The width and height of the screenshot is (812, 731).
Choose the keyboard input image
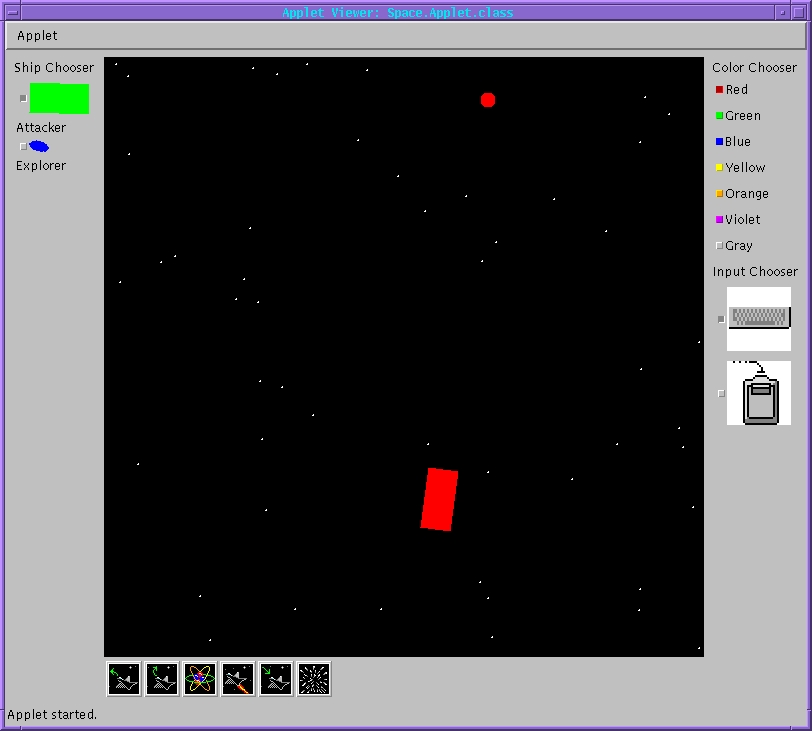759,318
